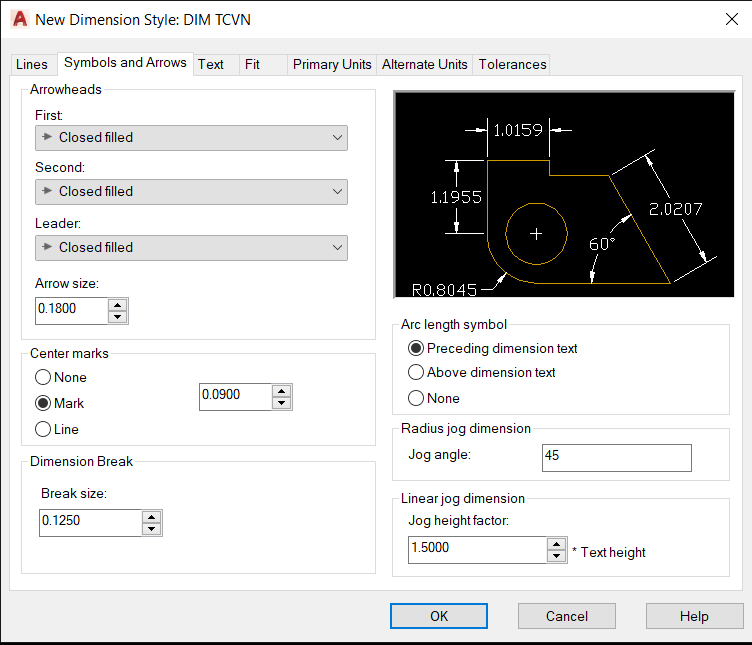Viewport: 752px width, 645px height.
Task: Increase Jog height factor using up arrow
Action: (x=557, y=543)
